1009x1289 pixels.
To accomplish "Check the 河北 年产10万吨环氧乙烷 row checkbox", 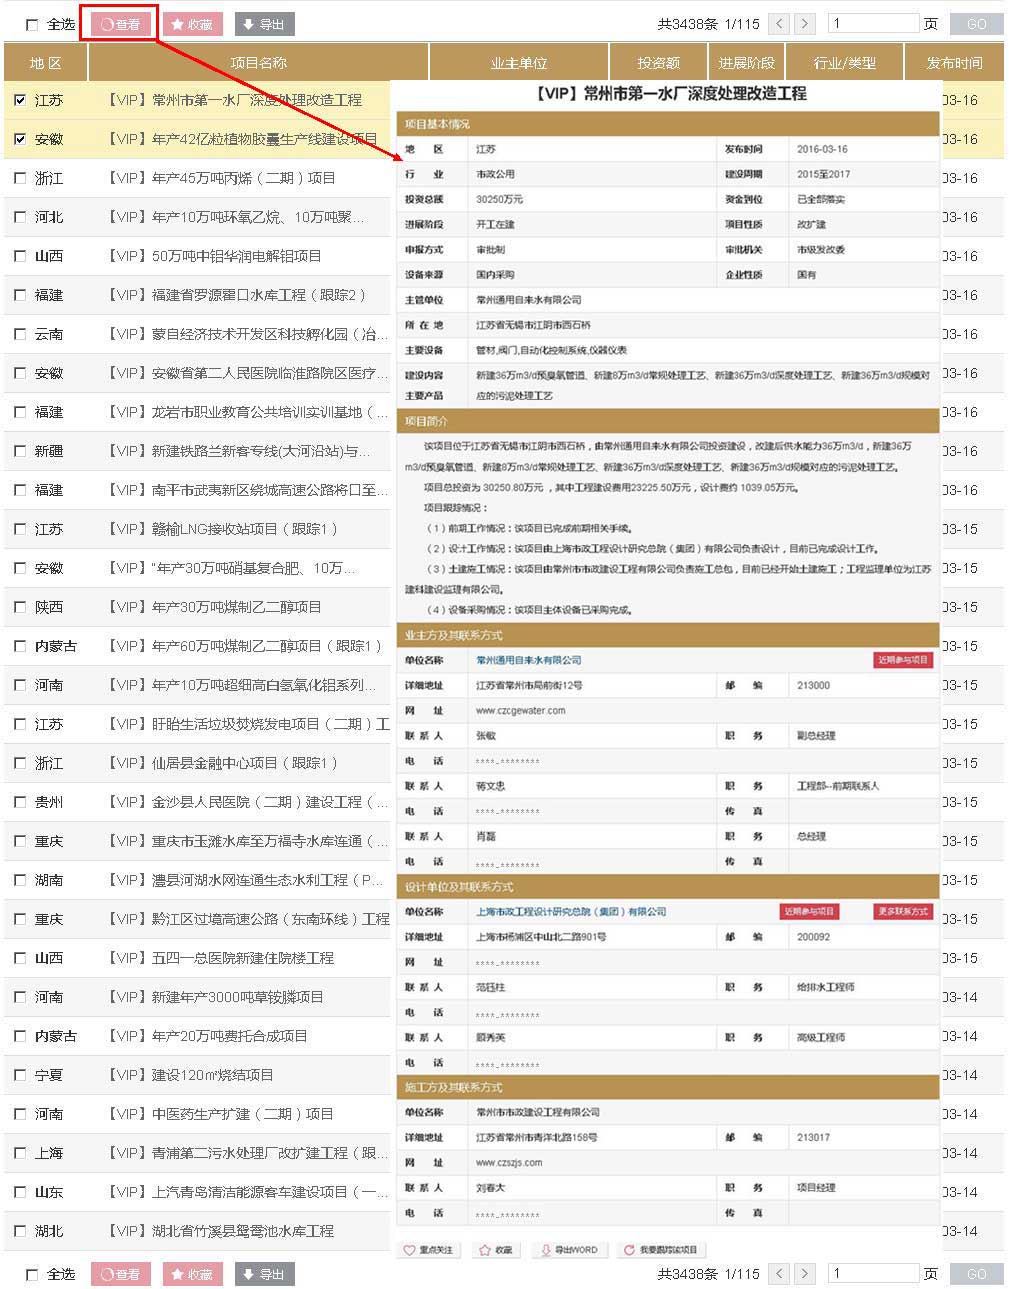I will click(x=20, y=217).
